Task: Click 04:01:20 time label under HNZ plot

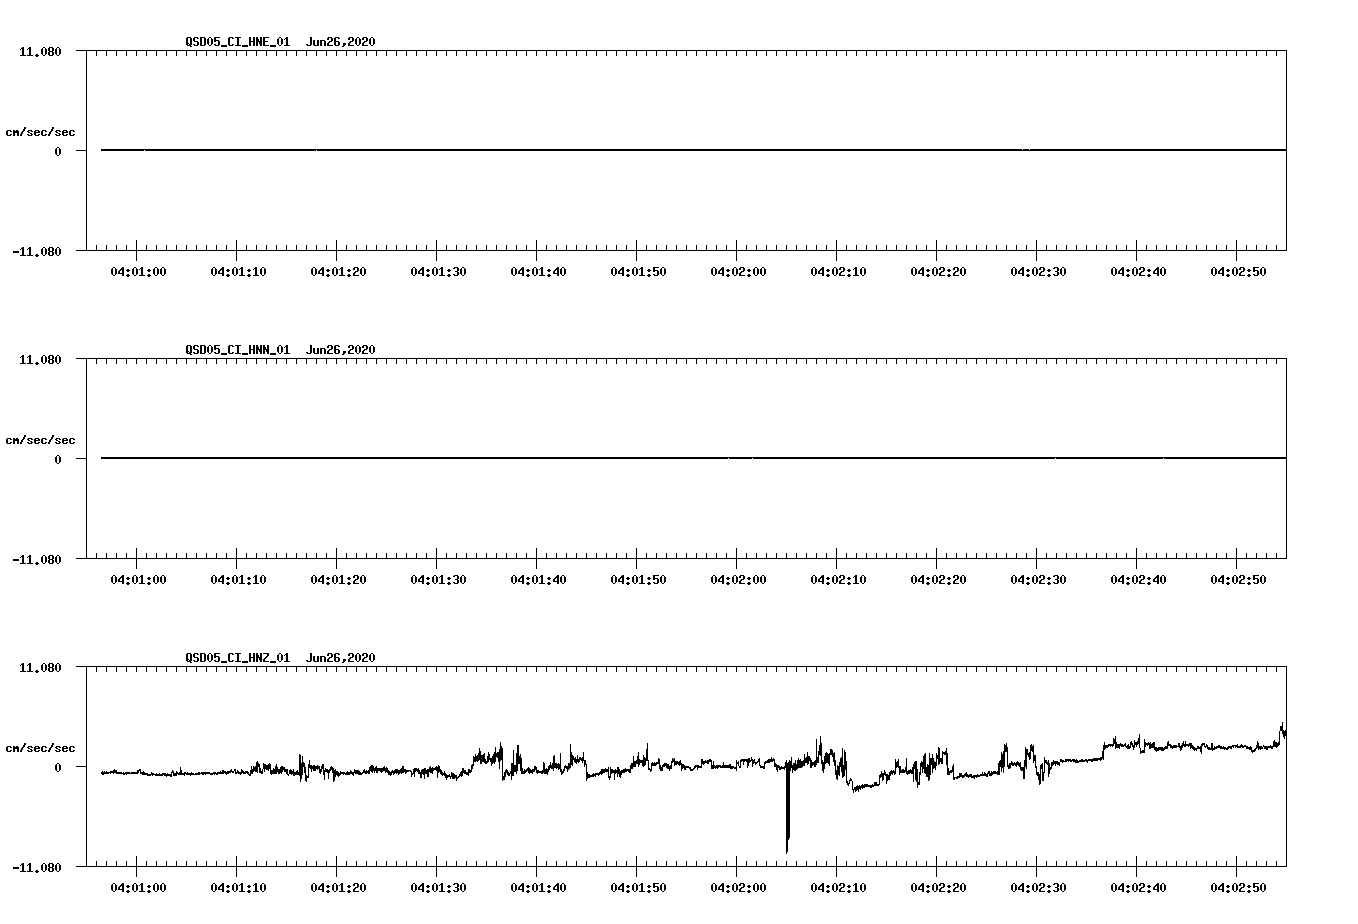Action: point(338,888)
